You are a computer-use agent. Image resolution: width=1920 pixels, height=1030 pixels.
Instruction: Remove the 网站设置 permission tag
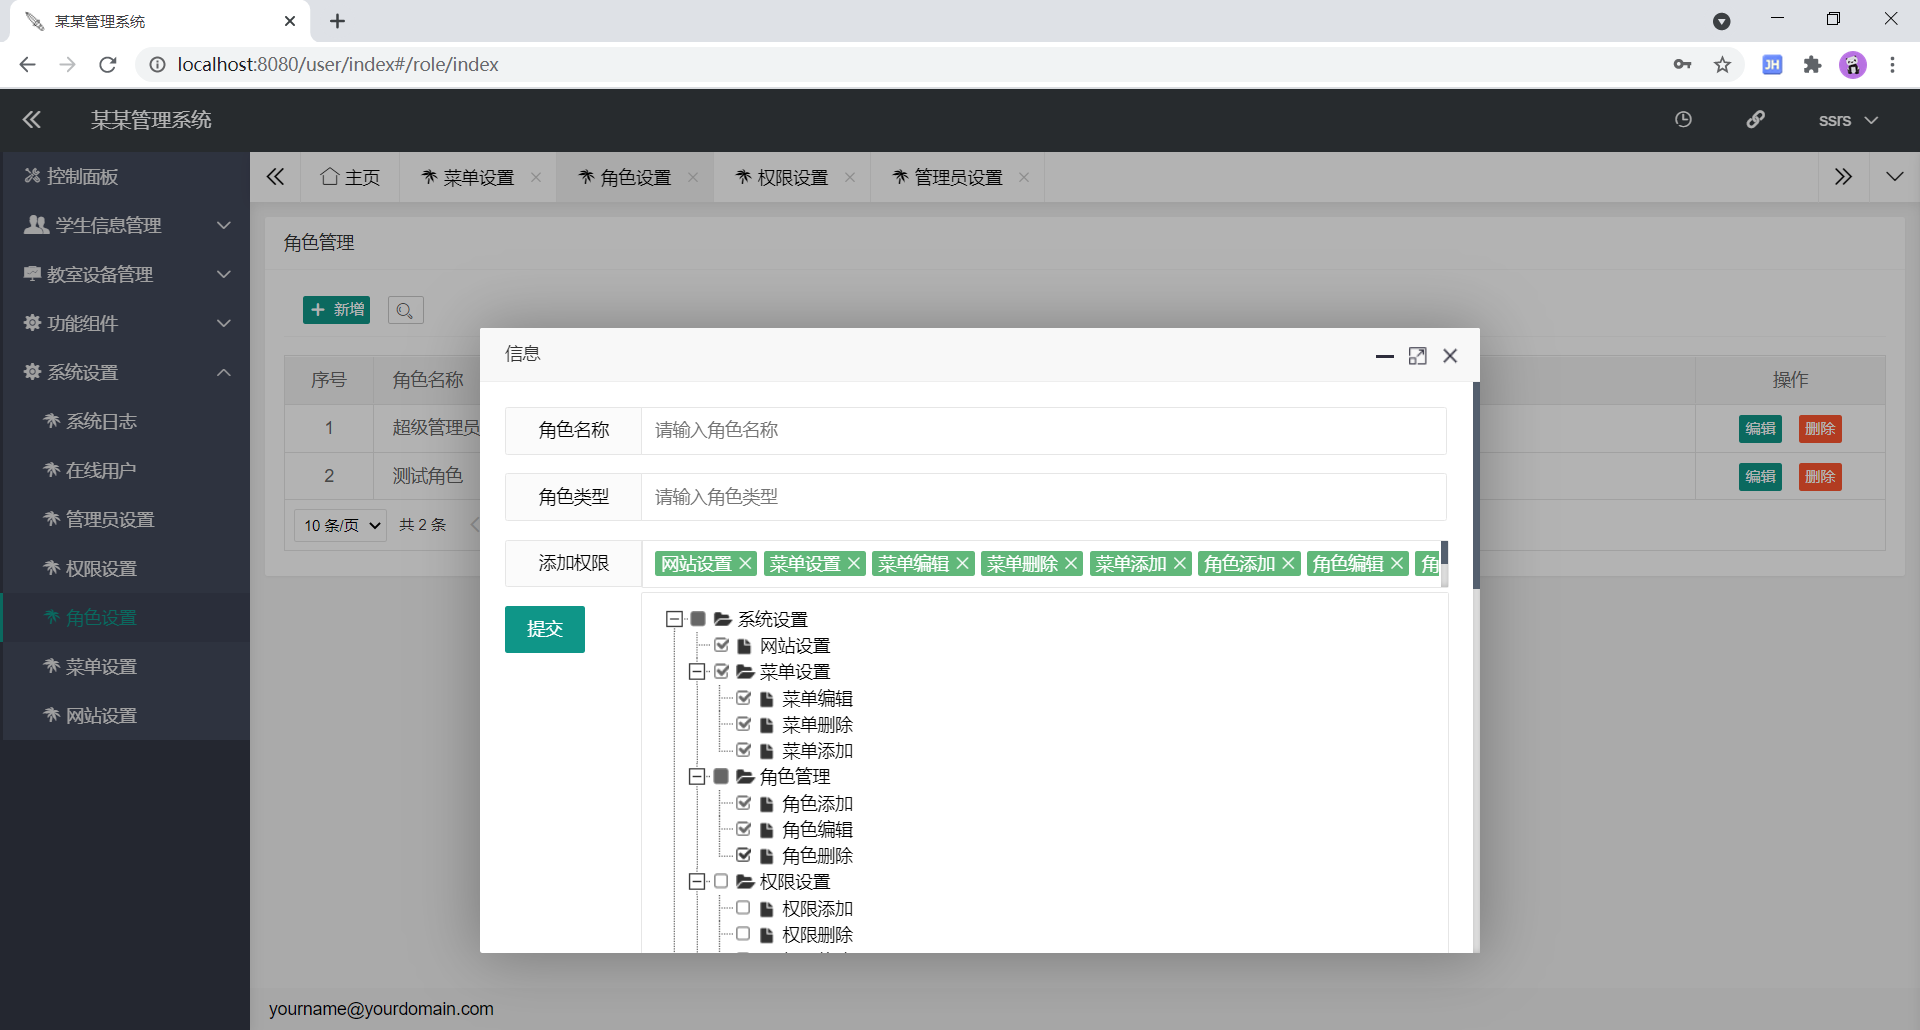(x=745, y=563)
